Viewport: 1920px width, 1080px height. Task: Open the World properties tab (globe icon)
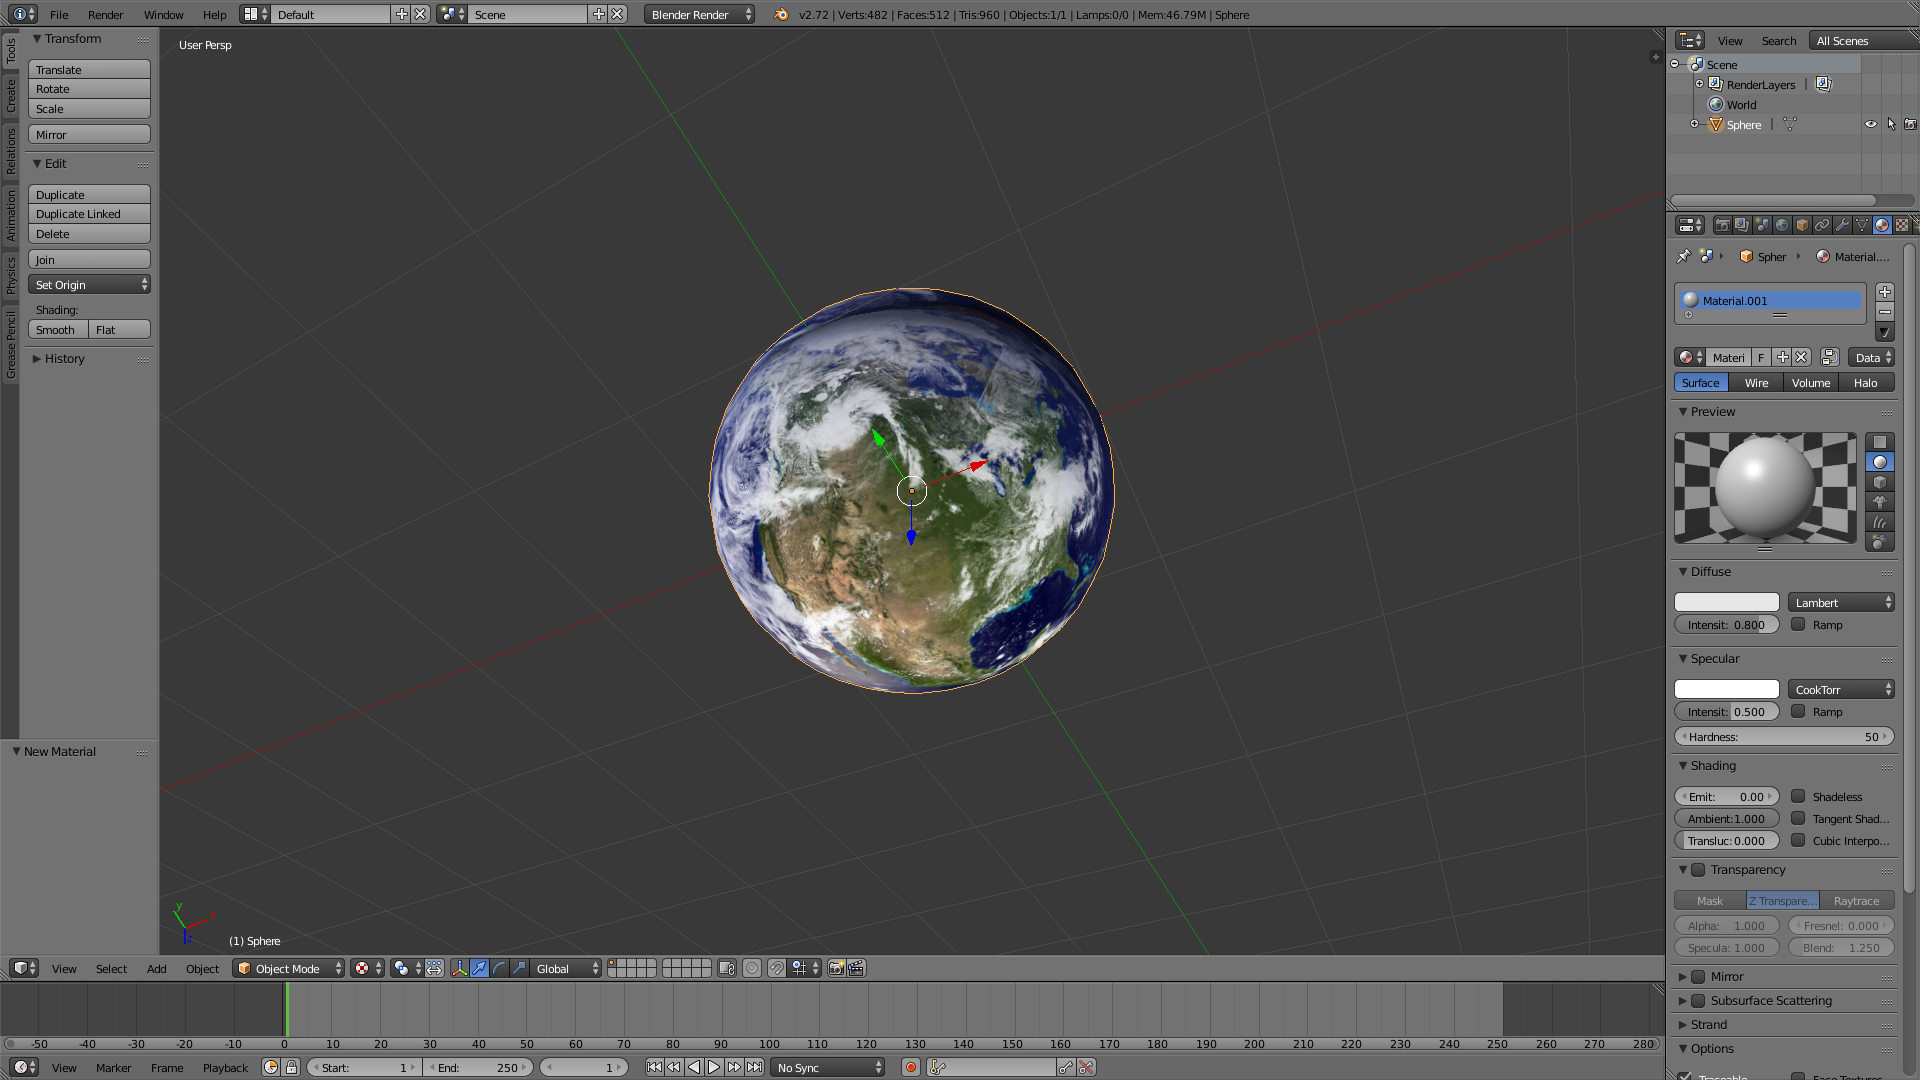tap(1782, 225)
